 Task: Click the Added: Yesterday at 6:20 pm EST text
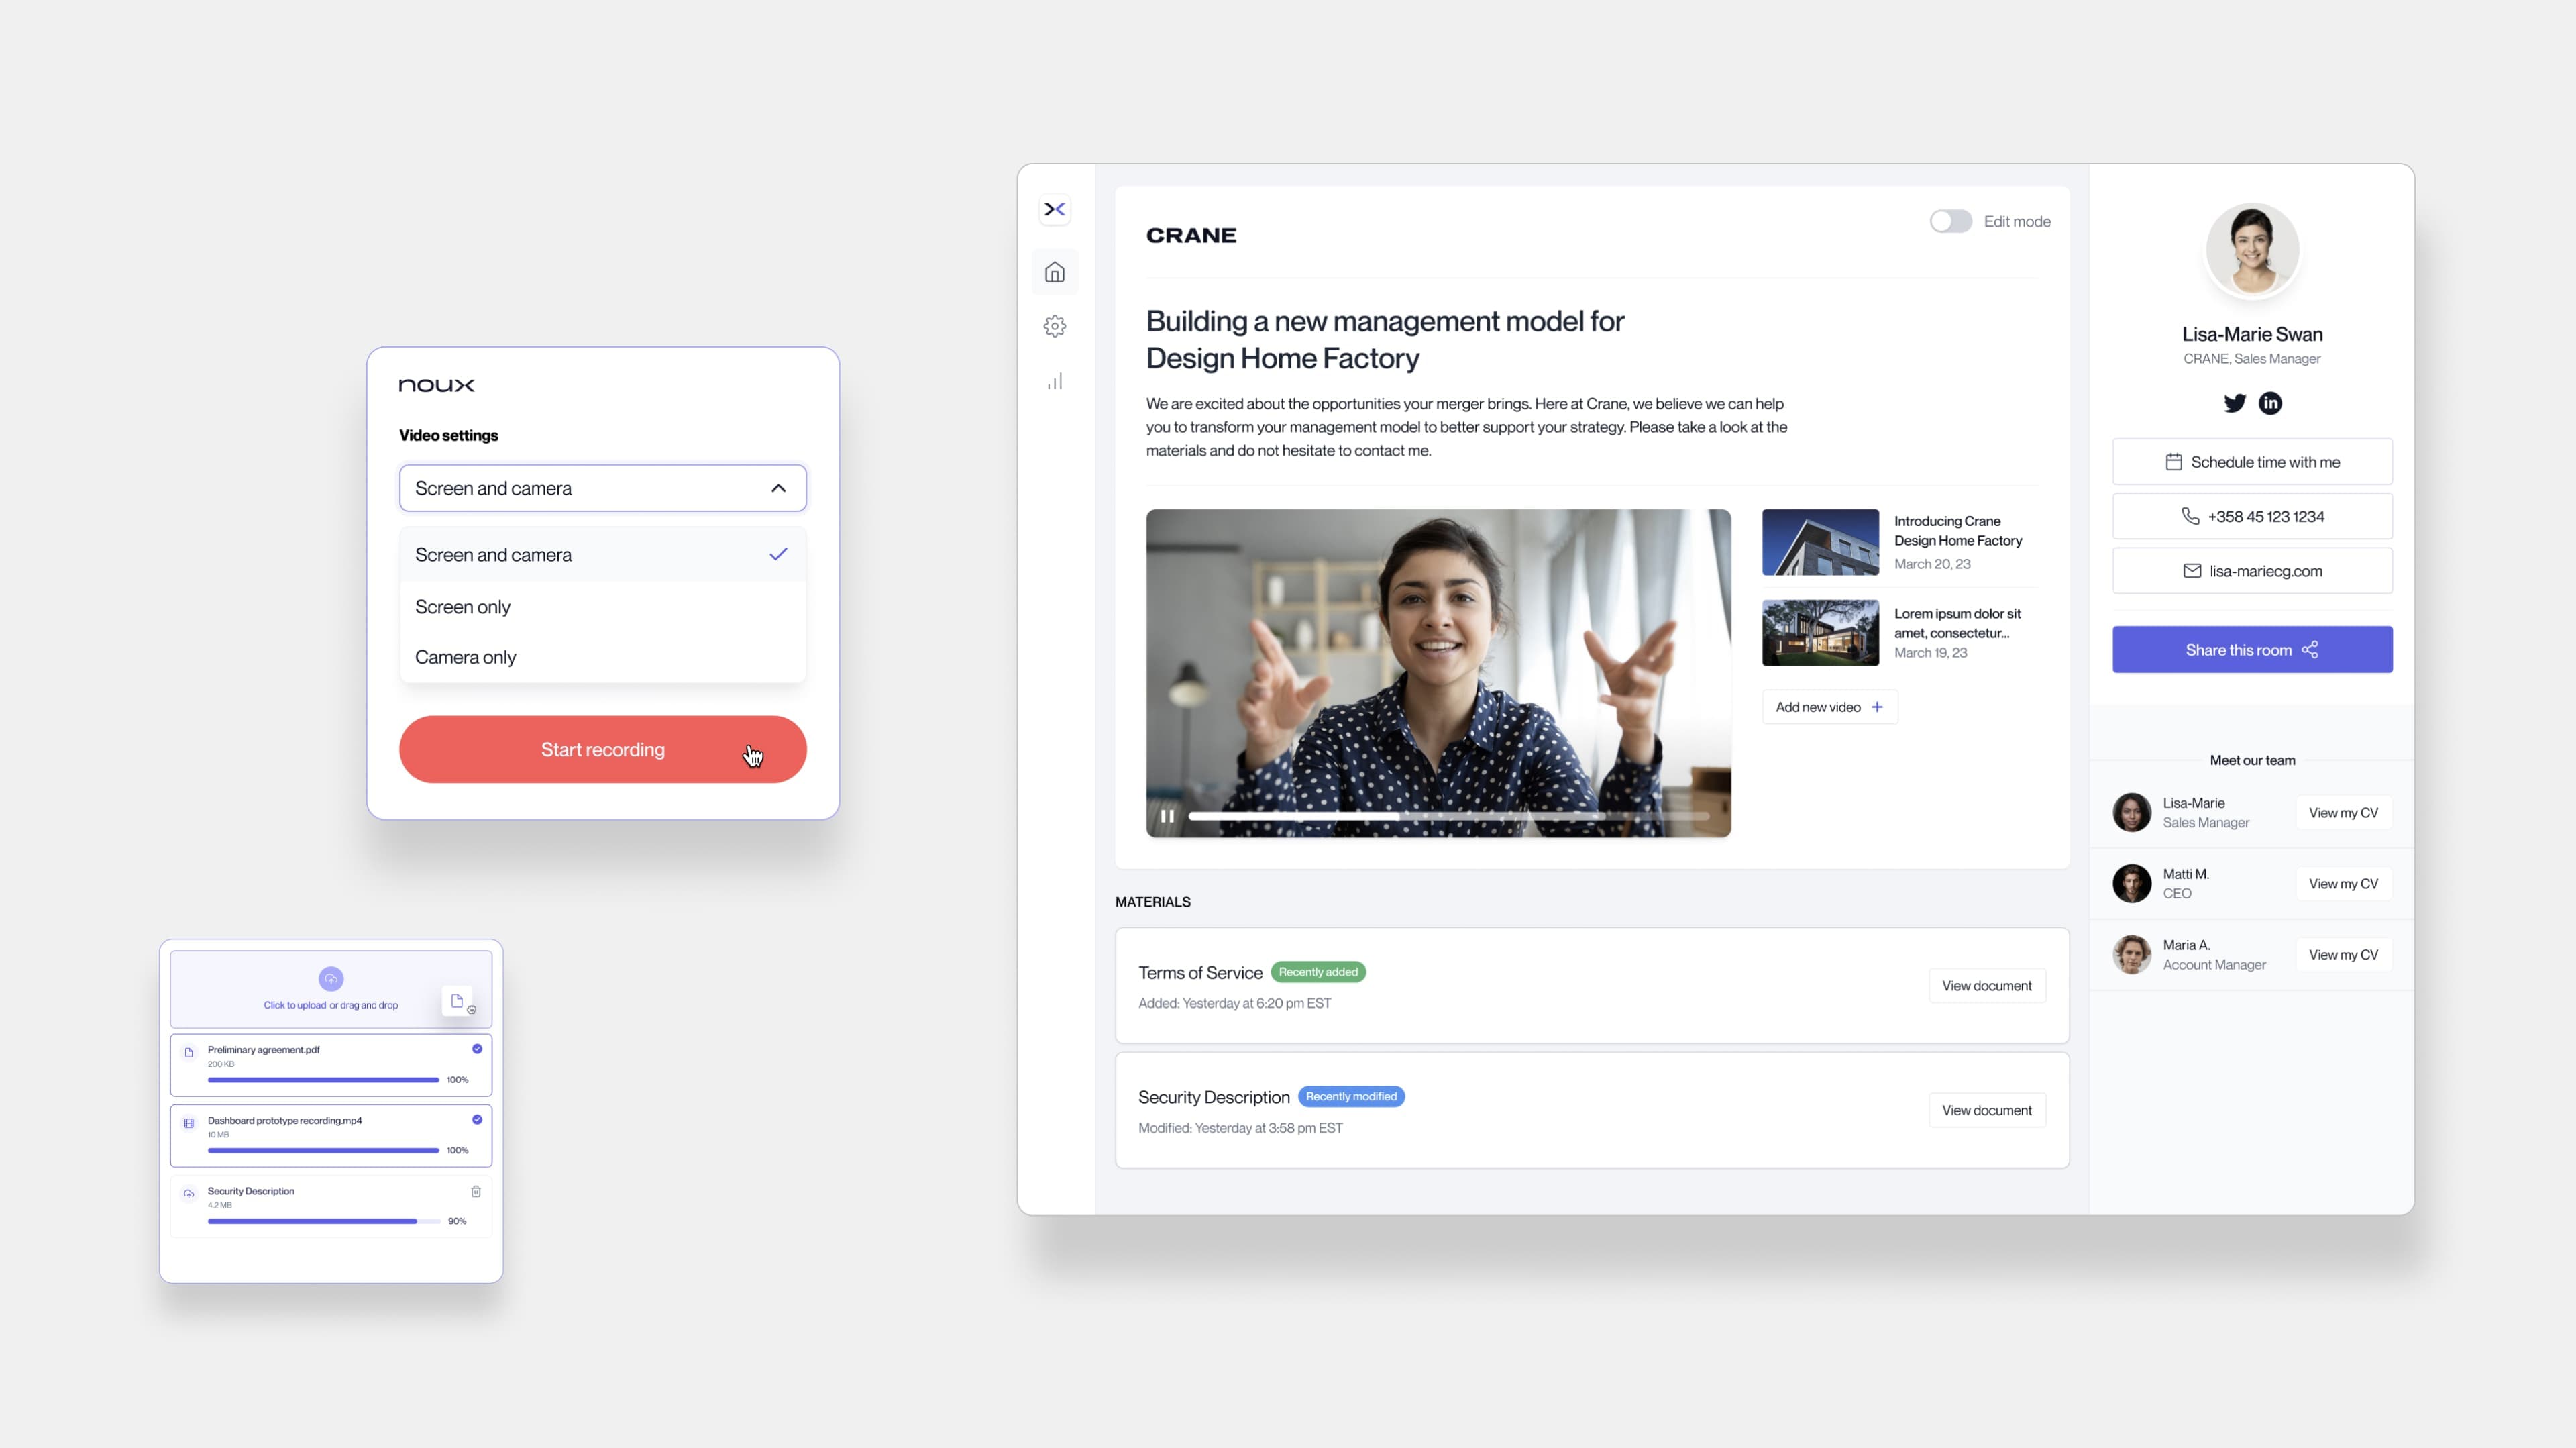pyautogui.click(x=1235, y=1003)
